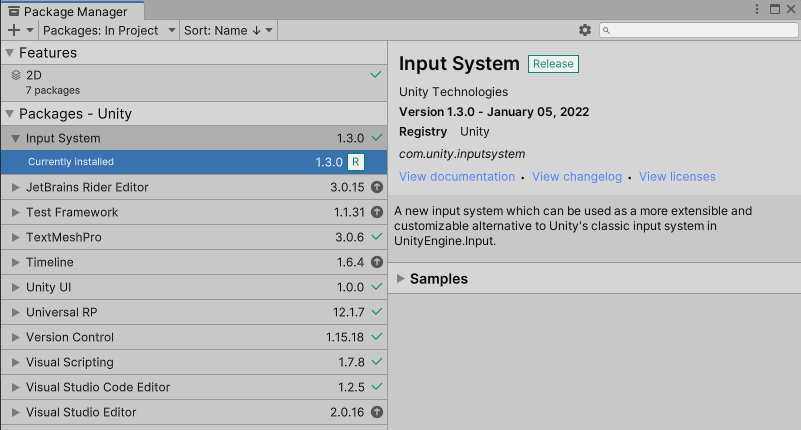
Task: Click Universal RP installed checkmark
Action: (377, 312)
